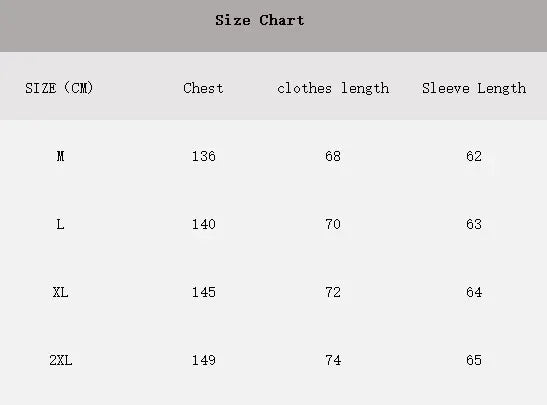The image size is (547, 405).
Task: Select chest value 145
Action: 204,292
